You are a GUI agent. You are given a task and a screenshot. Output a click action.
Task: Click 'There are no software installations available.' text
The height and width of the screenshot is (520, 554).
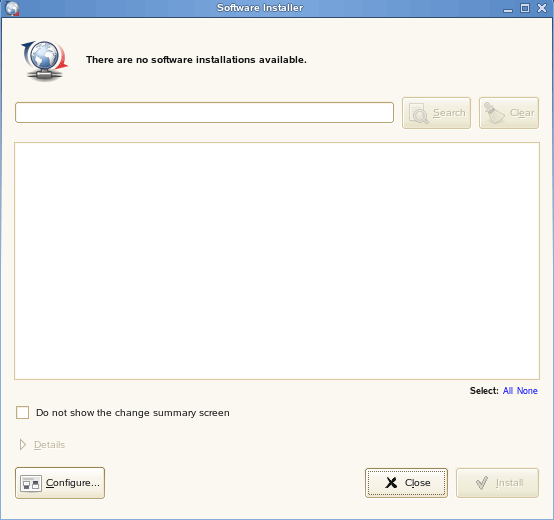(x=196, y=60)
